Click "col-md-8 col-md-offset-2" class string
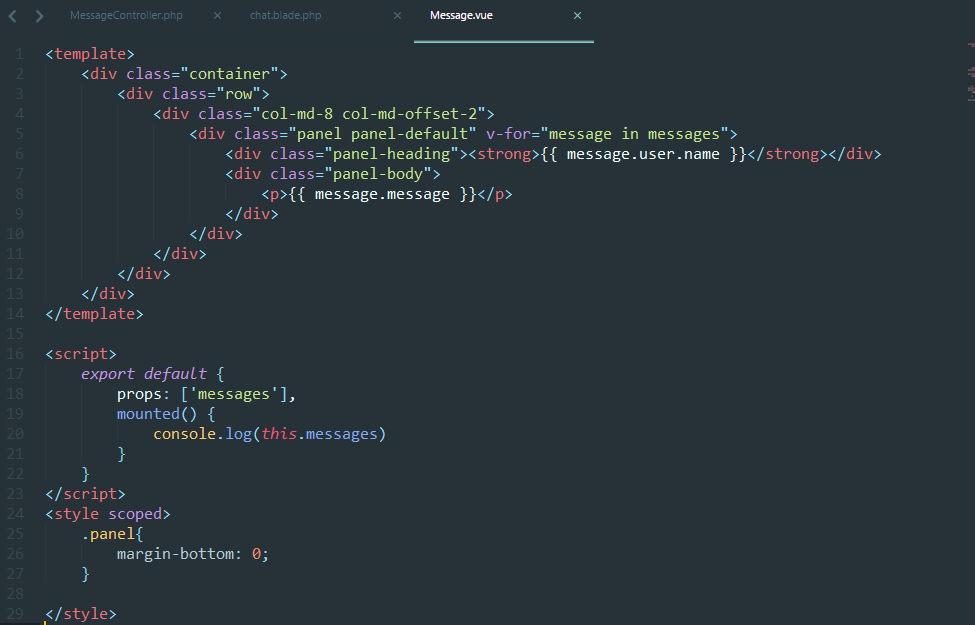Image resolution: width=975 pixels, height=625 pixels. [x=369, y=114]
